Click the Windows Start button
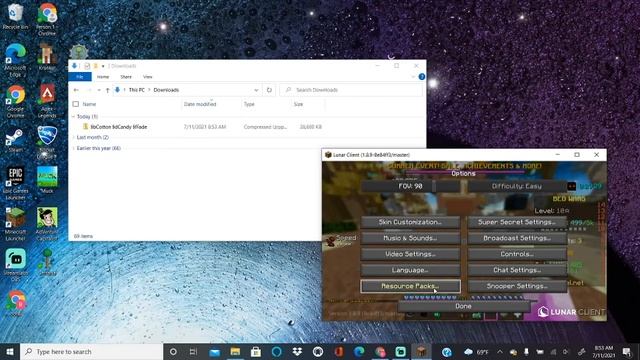Viewport: 640px width, 360px height. [10, 351]
